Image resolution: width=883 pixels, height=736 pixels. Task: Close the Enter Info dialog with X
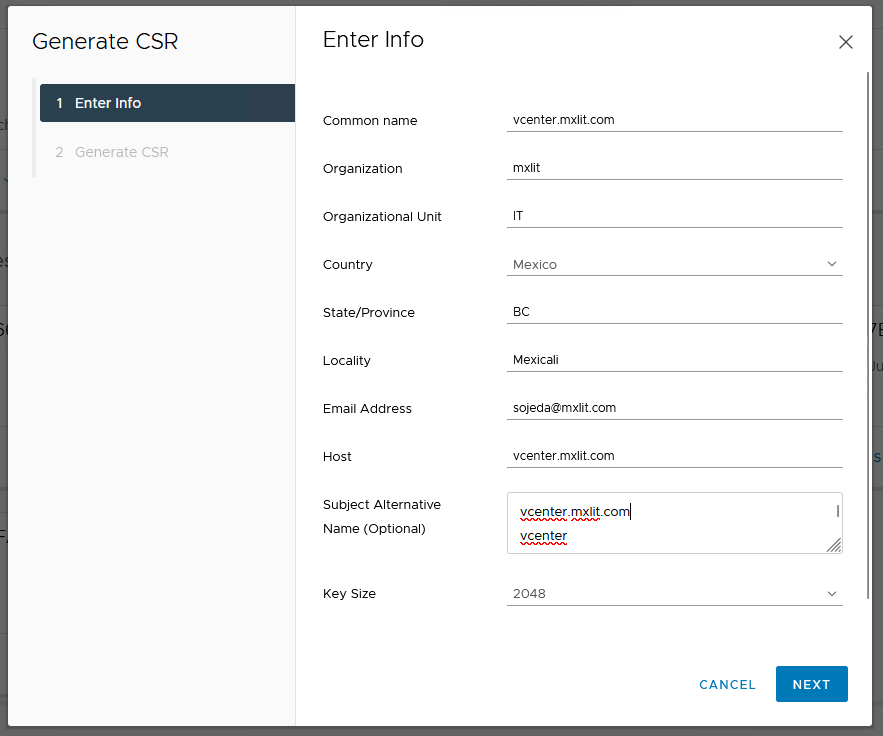pyautogui.click(x=846, y=42)
